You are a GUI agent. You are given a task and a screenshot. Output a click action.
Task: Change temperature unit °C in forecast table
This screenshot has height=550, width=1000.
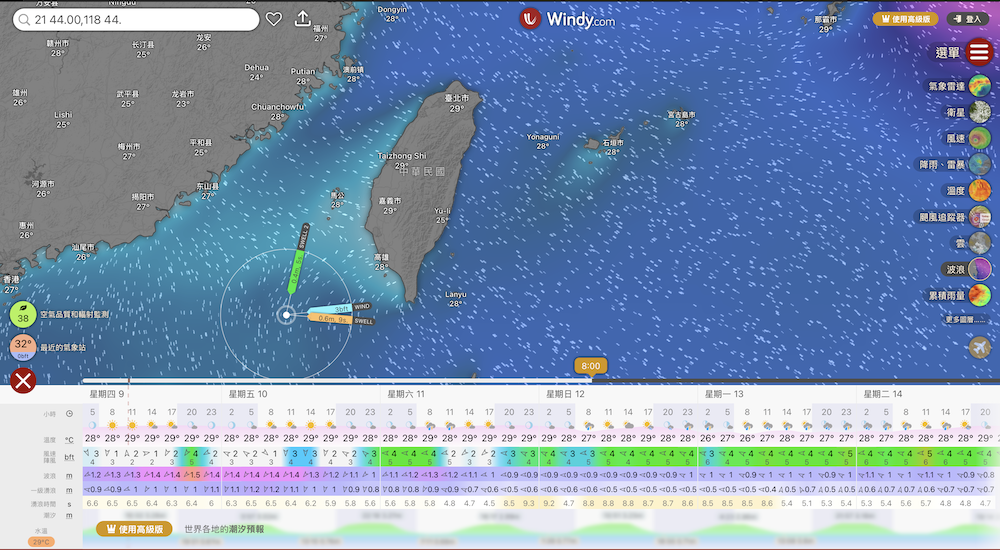tap(69, 439)
